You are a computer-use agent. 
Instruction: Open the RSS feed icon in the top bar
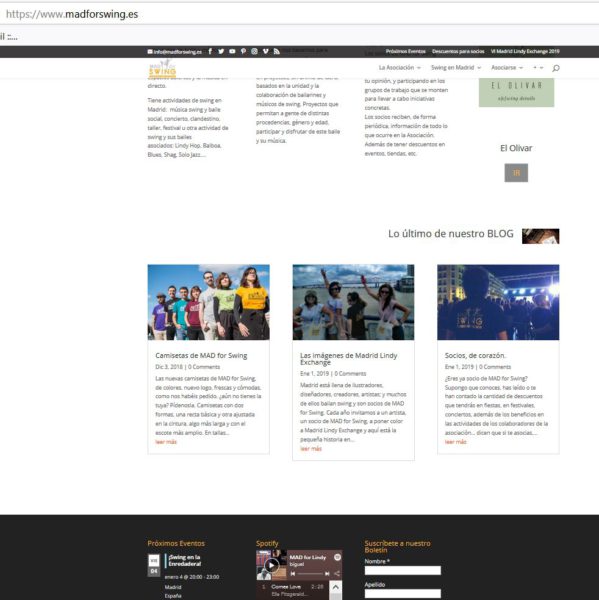[277, 51]
